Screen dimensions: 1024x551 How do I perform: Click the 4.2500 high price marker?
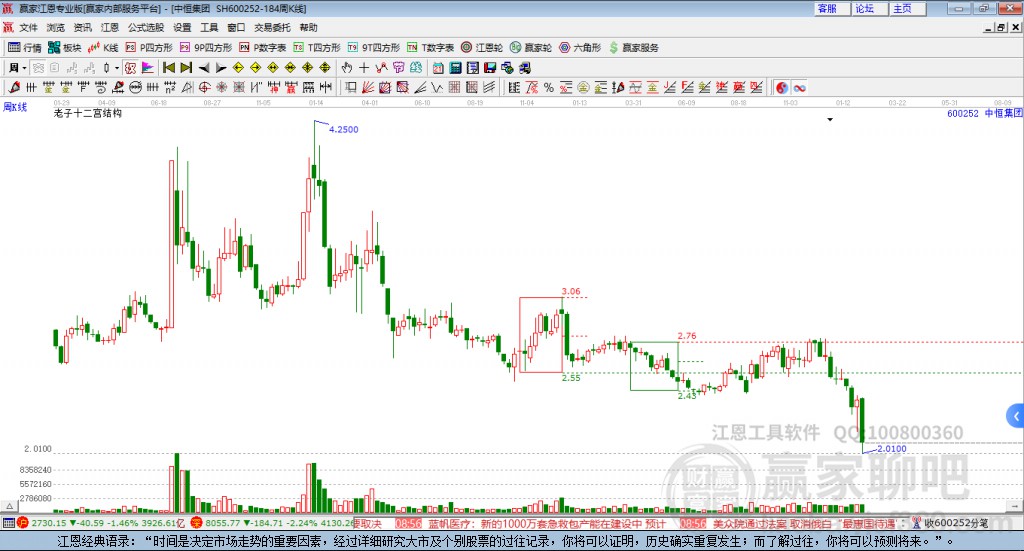[x=344, y=129]
